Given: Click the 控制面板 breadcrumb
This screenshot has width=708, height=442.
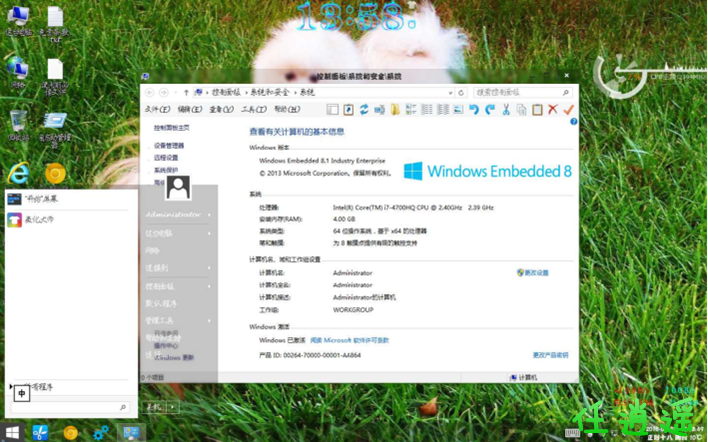Looking at the screenshot, I should [x=226, y=93].
